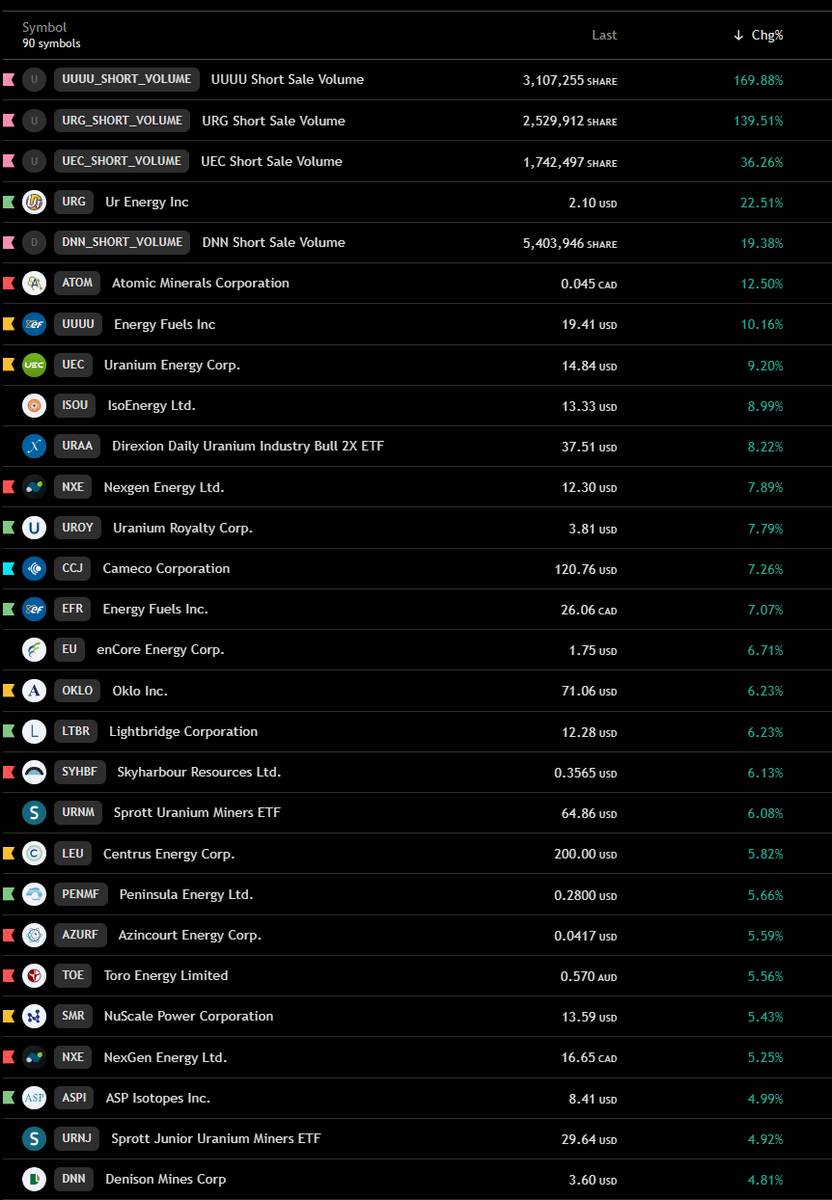The height and width of the screenshot is (1200, 832).
Task: Click the EFR Energy Fuels Inc. logo
Action: pos(34,609)
